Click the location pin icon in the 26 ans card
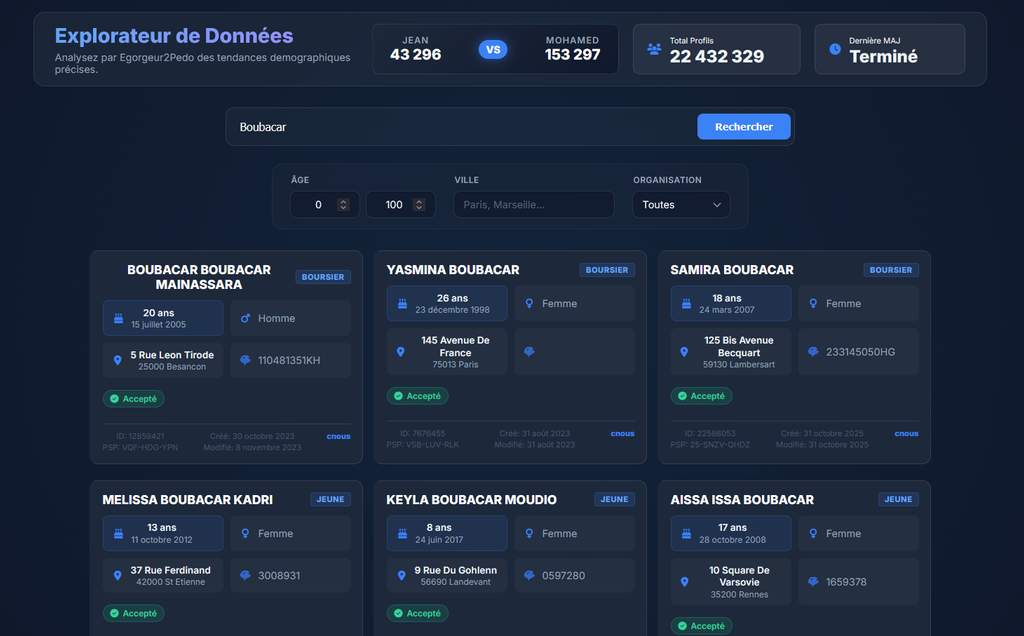The height and width of the screenshot is (636, 1024). click(x=401, y=352)
